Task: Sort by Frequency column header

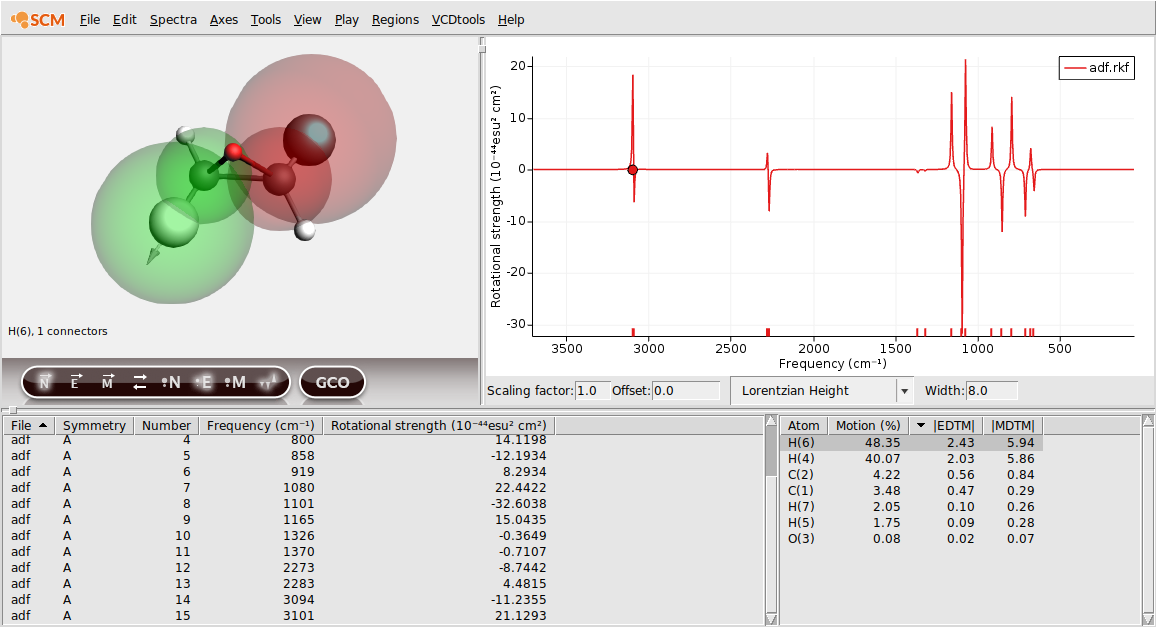Action: pyautogui.click(x=260, y=426)
